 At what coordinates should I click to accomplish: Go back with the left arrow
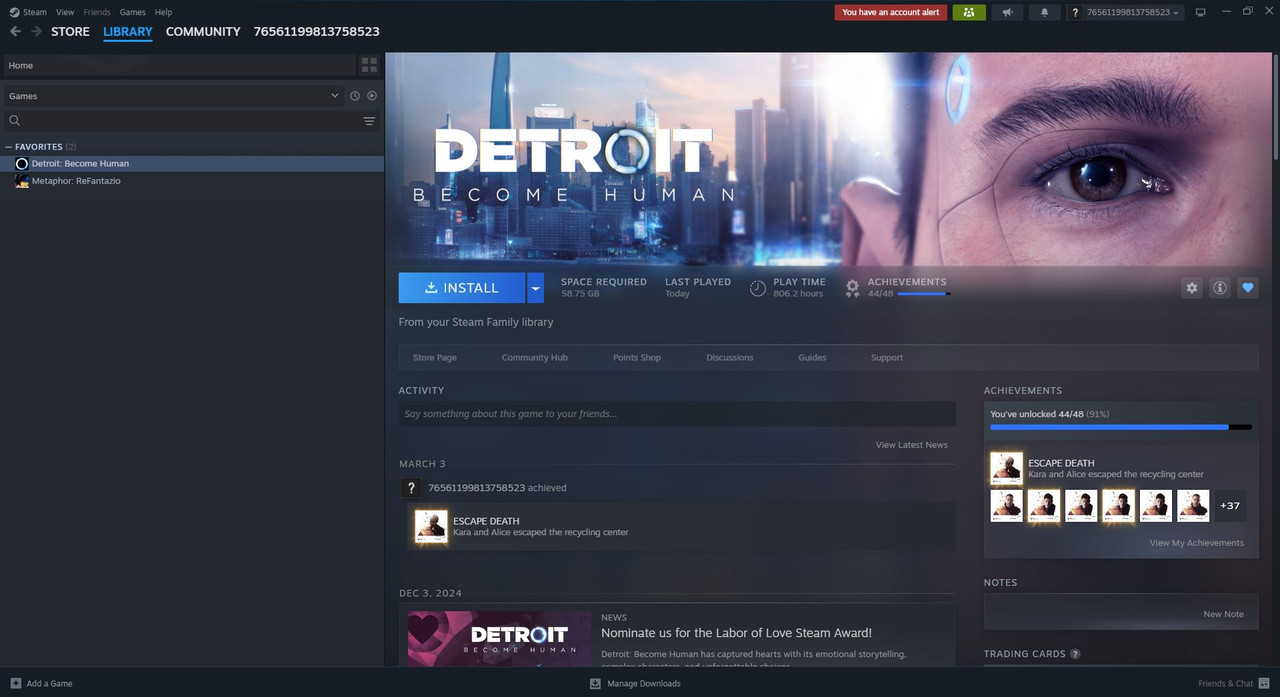pos(15,32)
